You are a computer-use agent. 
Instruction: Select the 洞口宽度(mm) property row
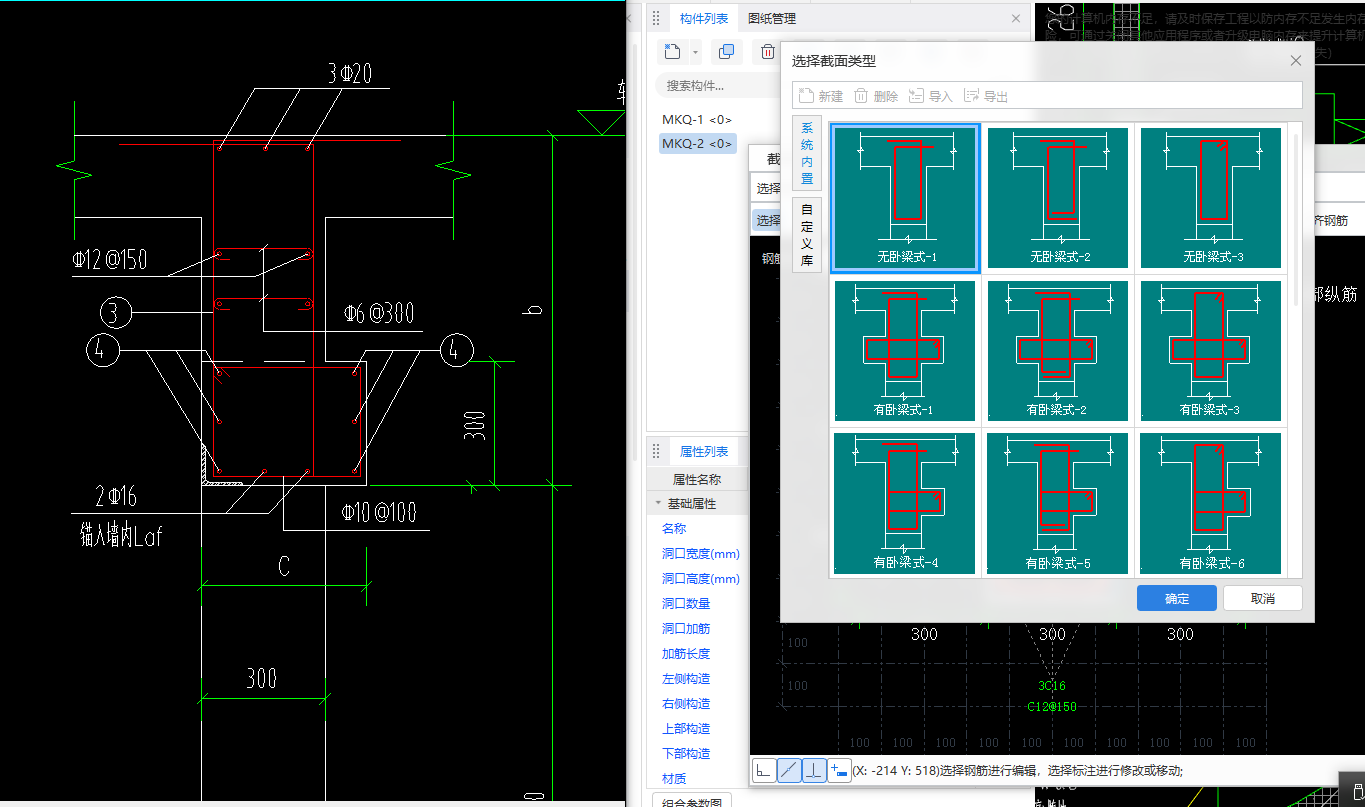[697, 553]
